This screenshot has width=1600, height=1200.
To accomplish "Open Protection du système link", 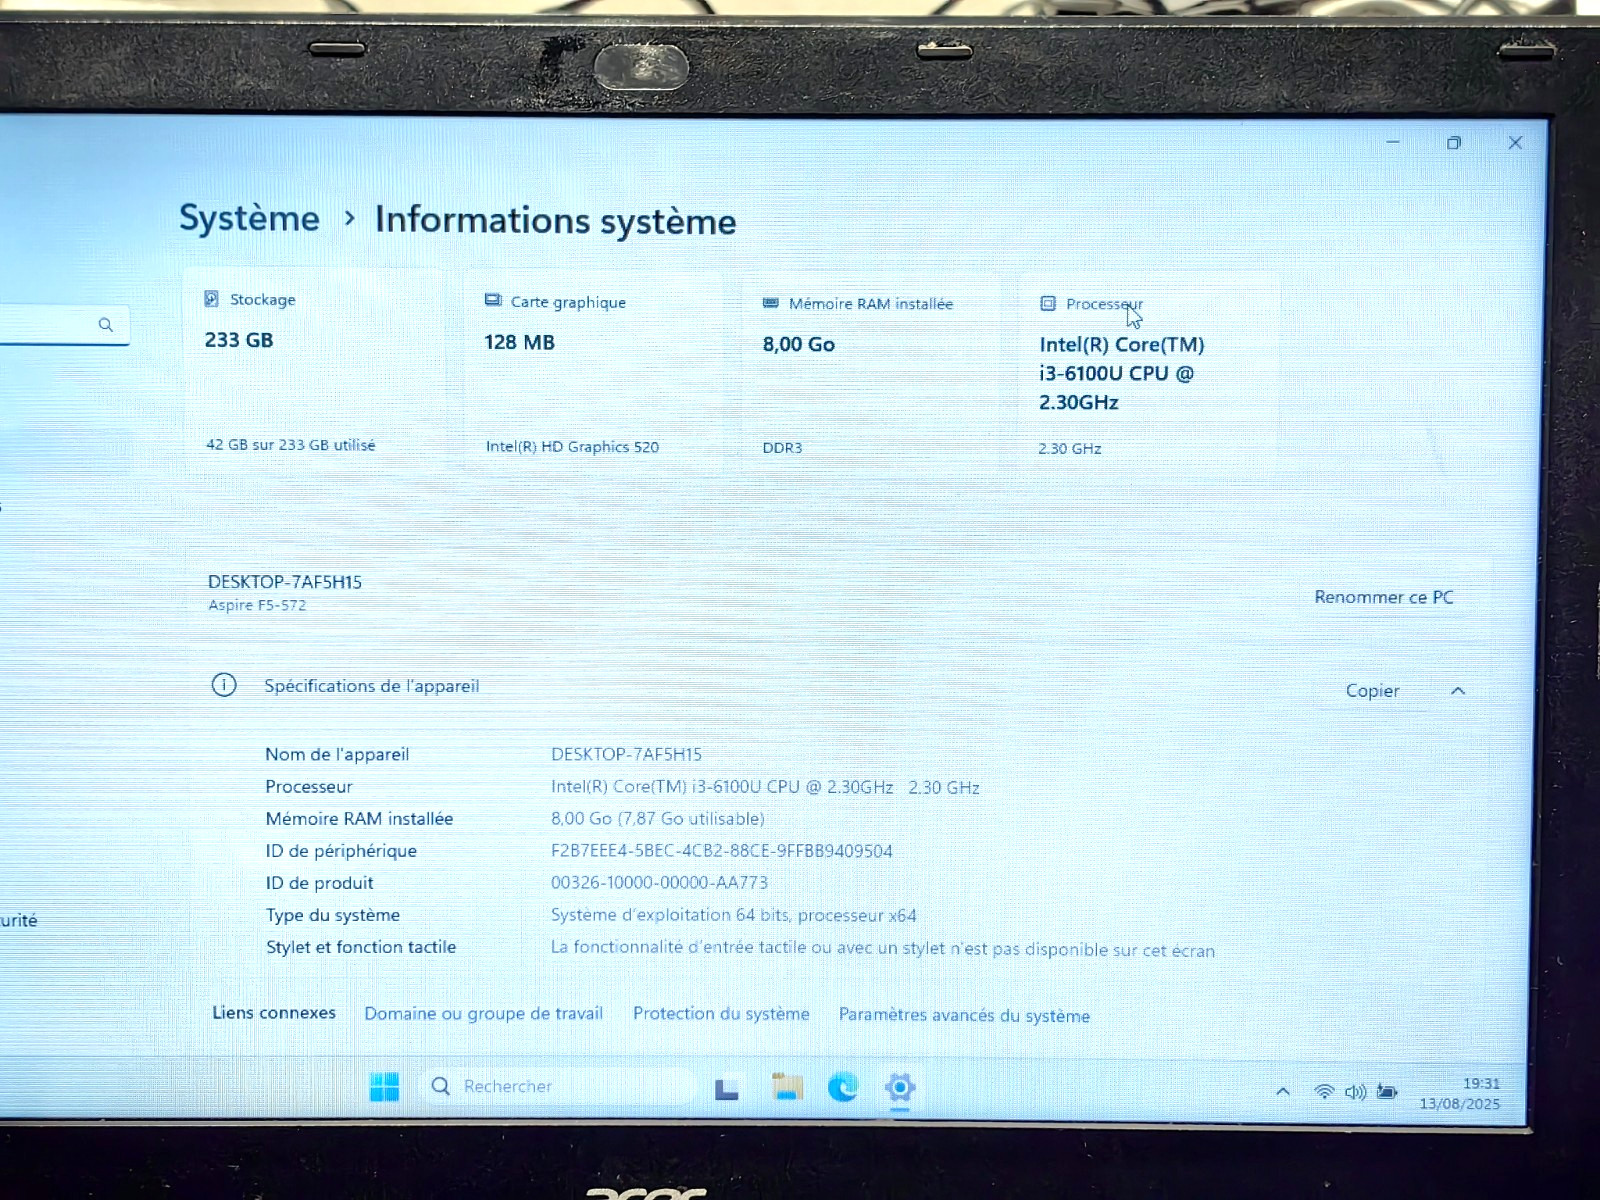I will click(721, 1013).
